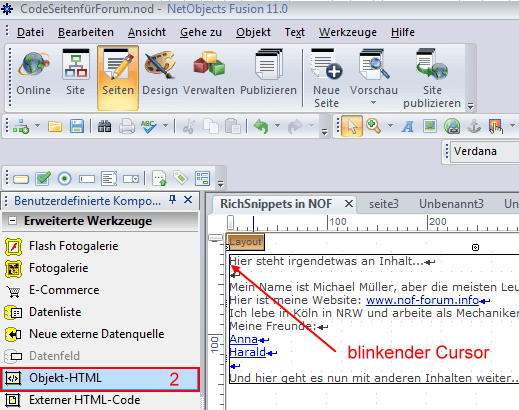519x410 pixels.
Task: Open the Werkzeuge menu
Action: (x=348, y=32)
